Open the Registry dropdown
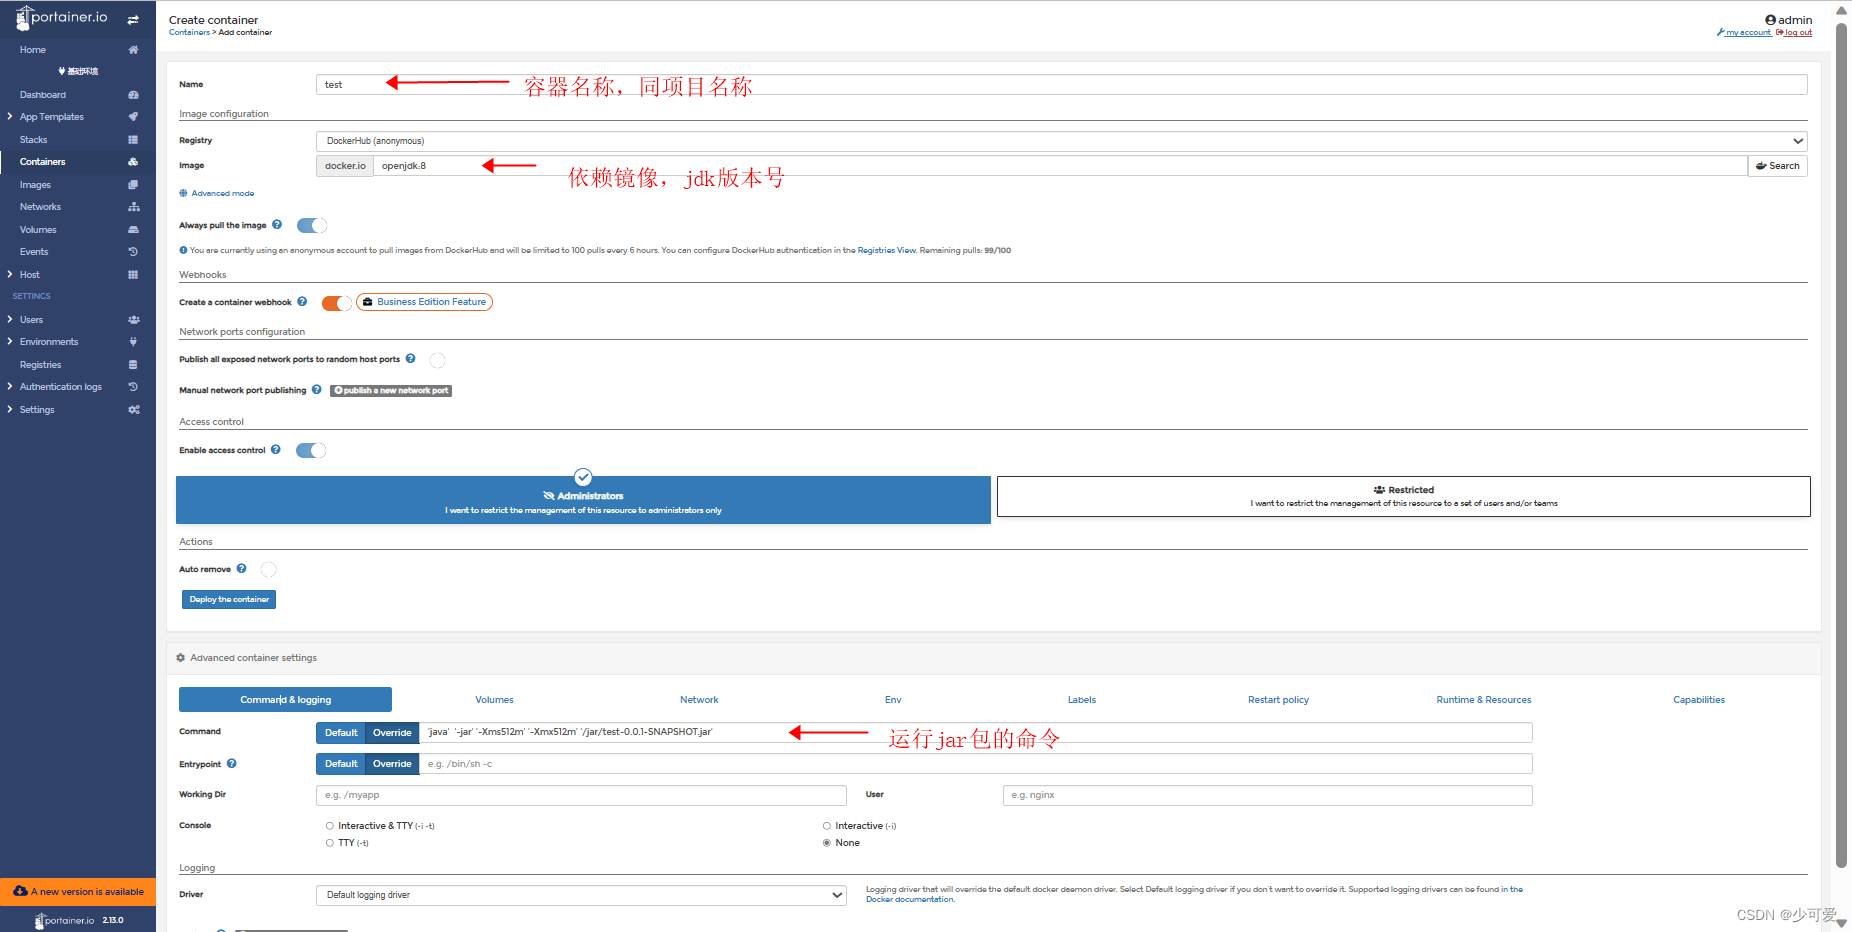This screenshot has width=1852, height=932. 1062,140
